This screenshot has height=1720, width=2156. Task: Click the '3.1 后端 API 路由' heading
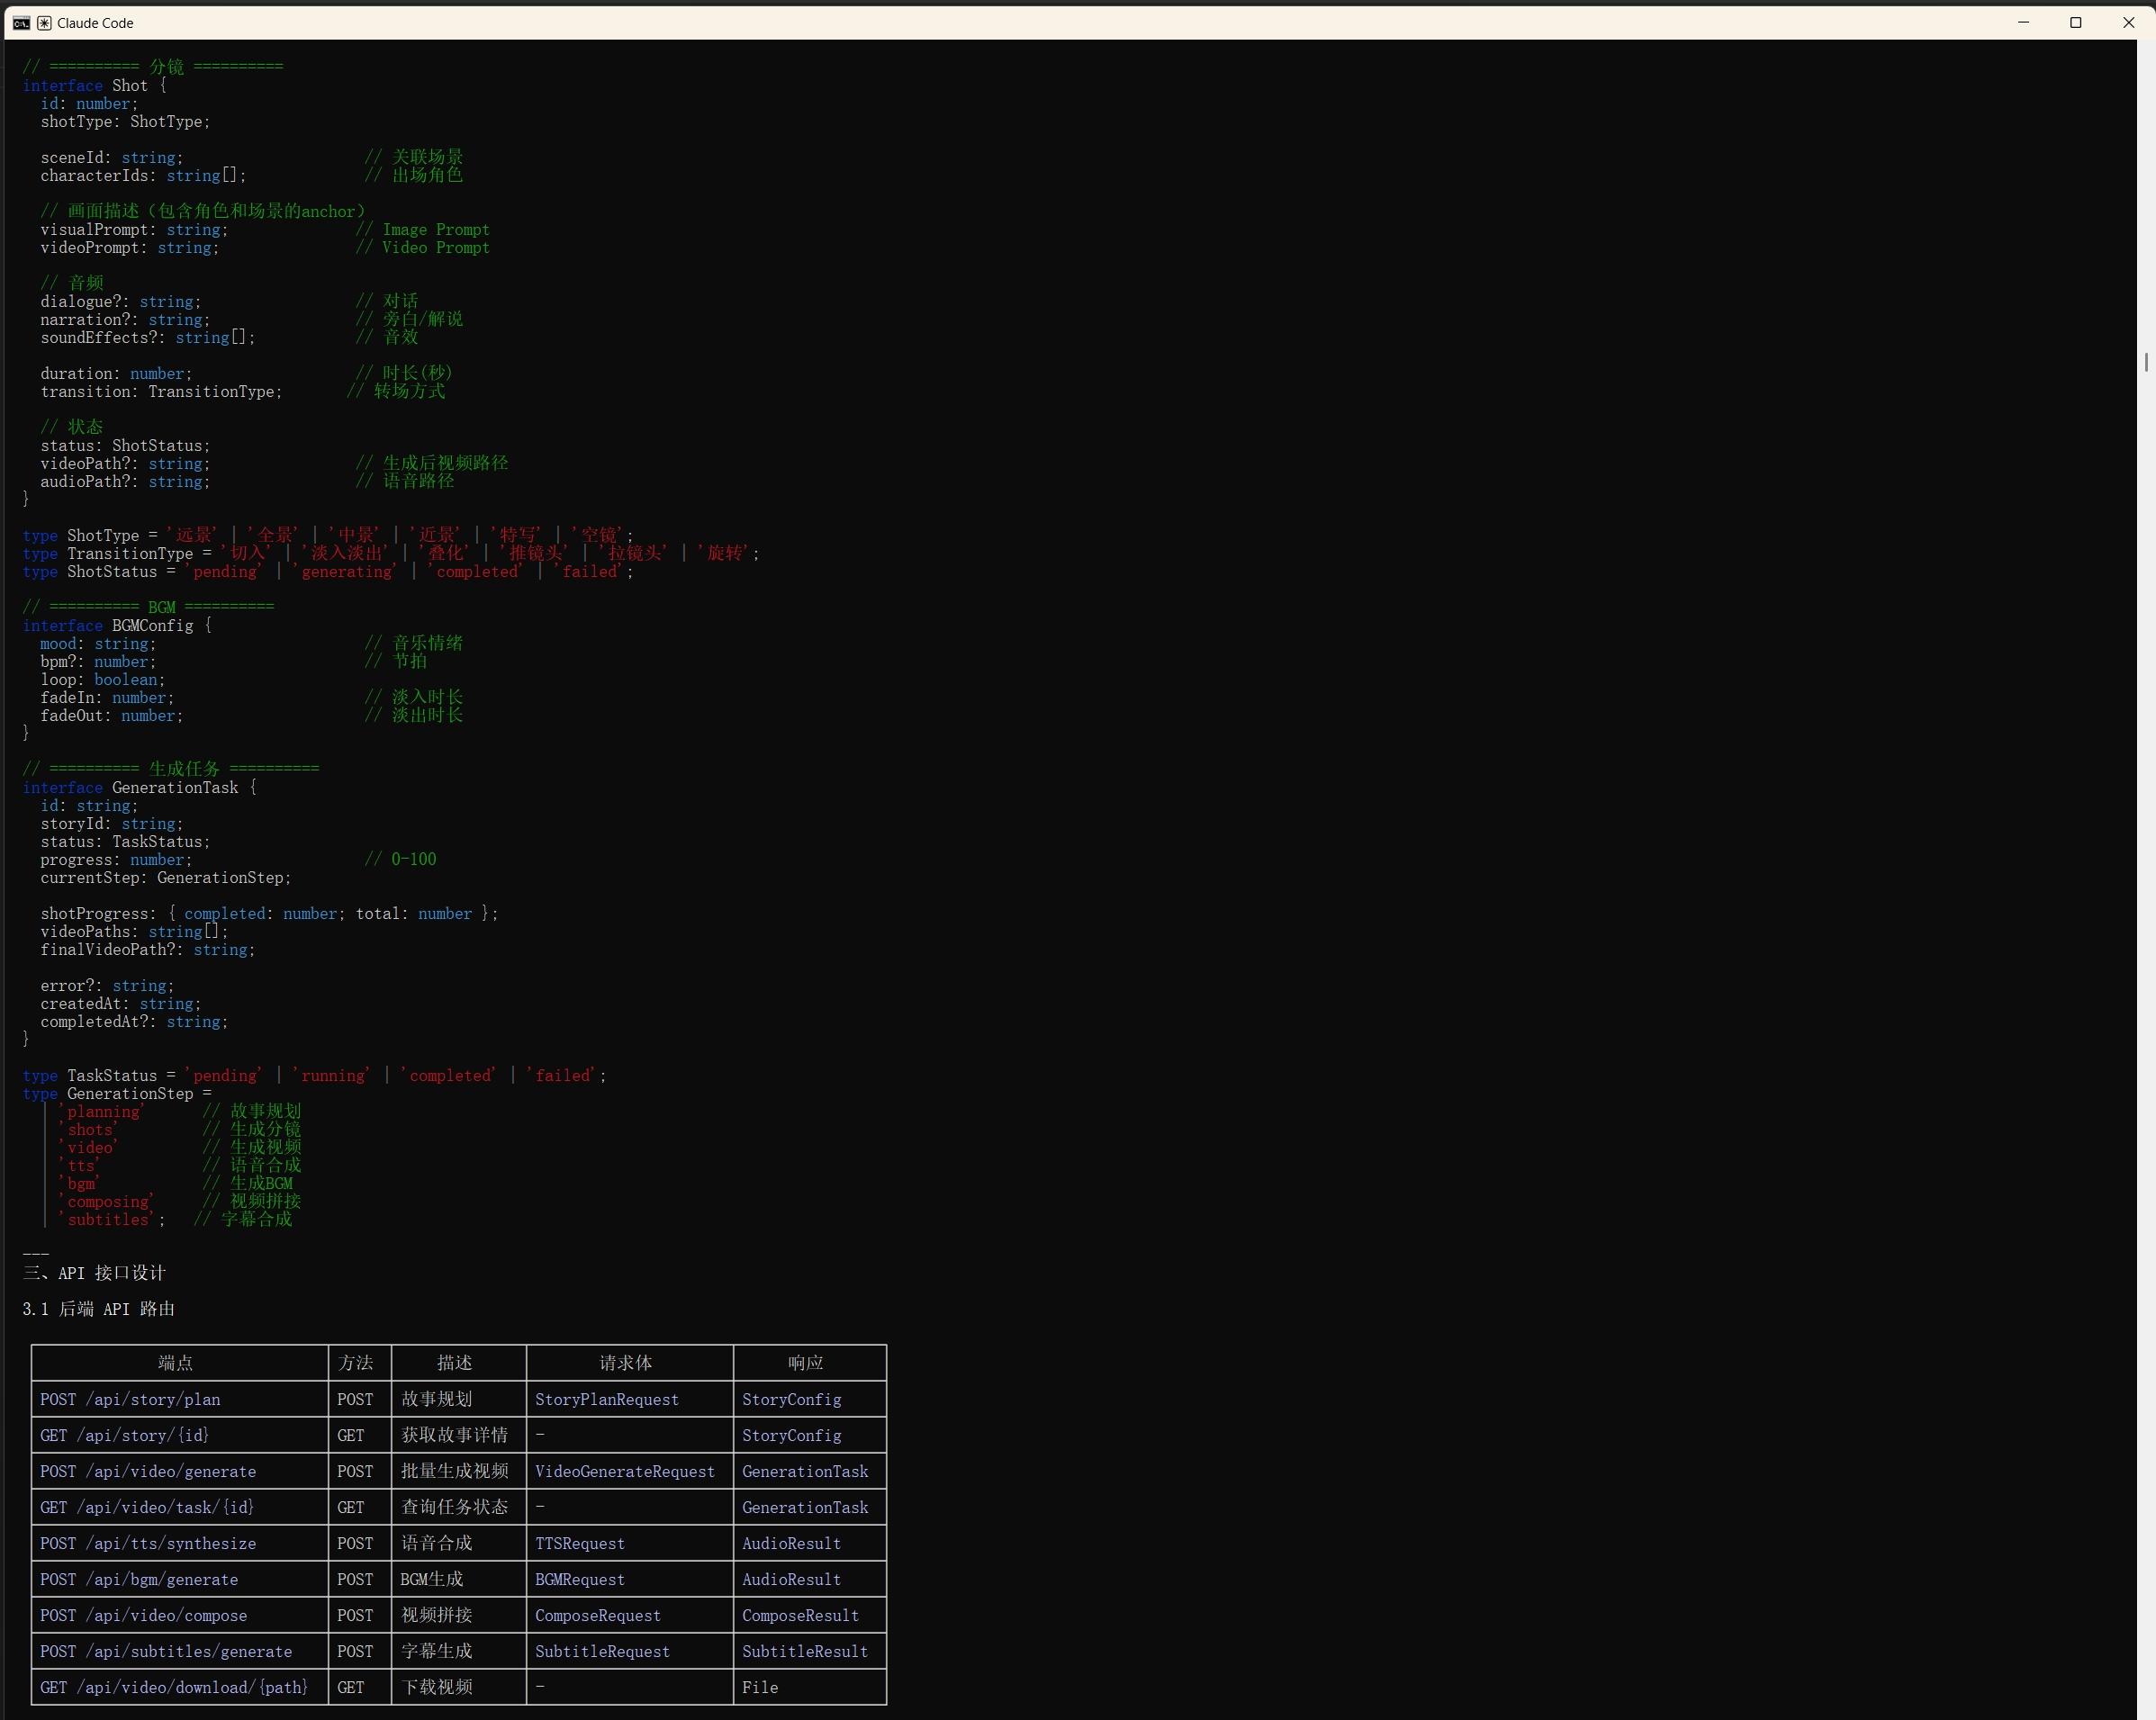[x=99, y=1309]
